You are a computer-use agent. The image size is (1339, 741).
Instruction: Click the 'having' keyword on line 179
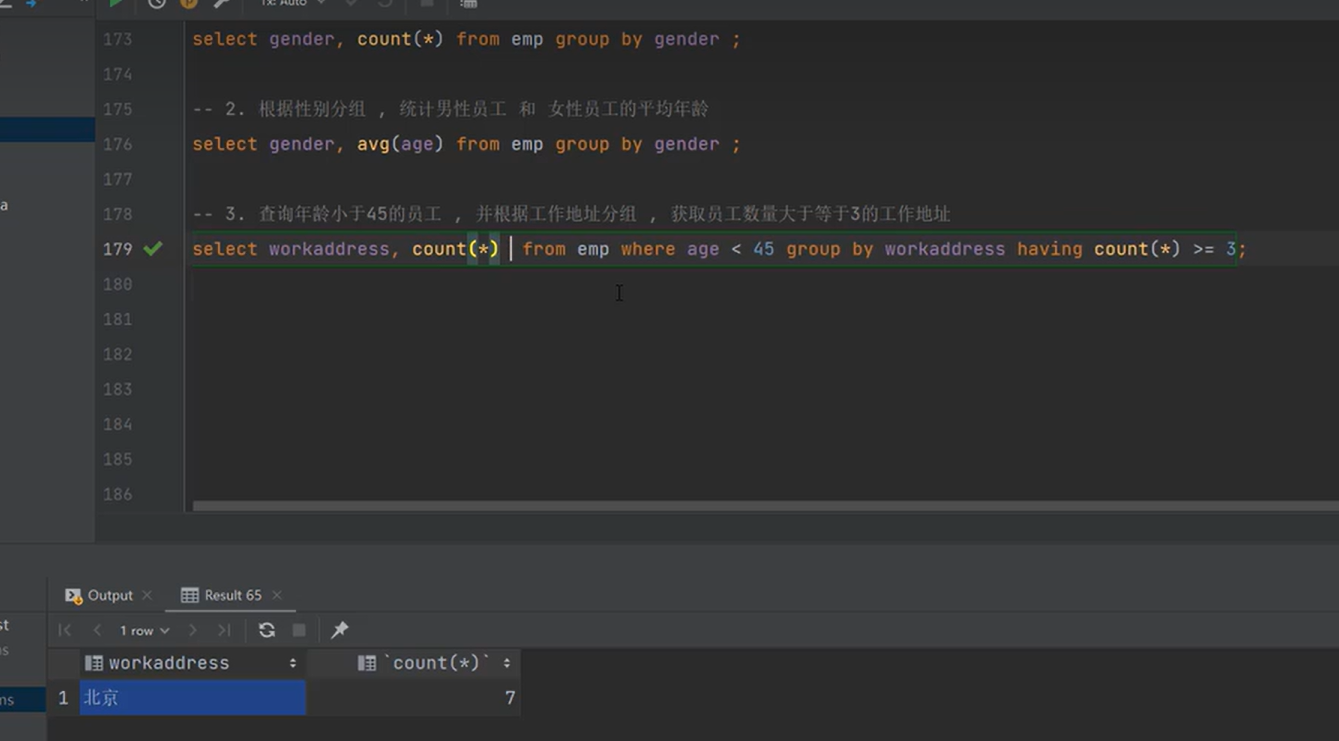(x=1050, y=249)
